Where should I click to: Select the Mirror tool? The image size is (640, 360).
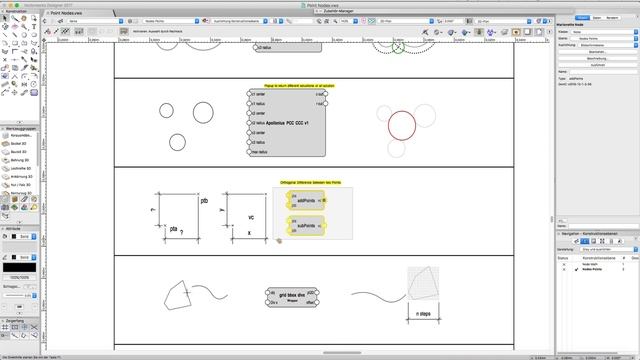click(24, 84)
